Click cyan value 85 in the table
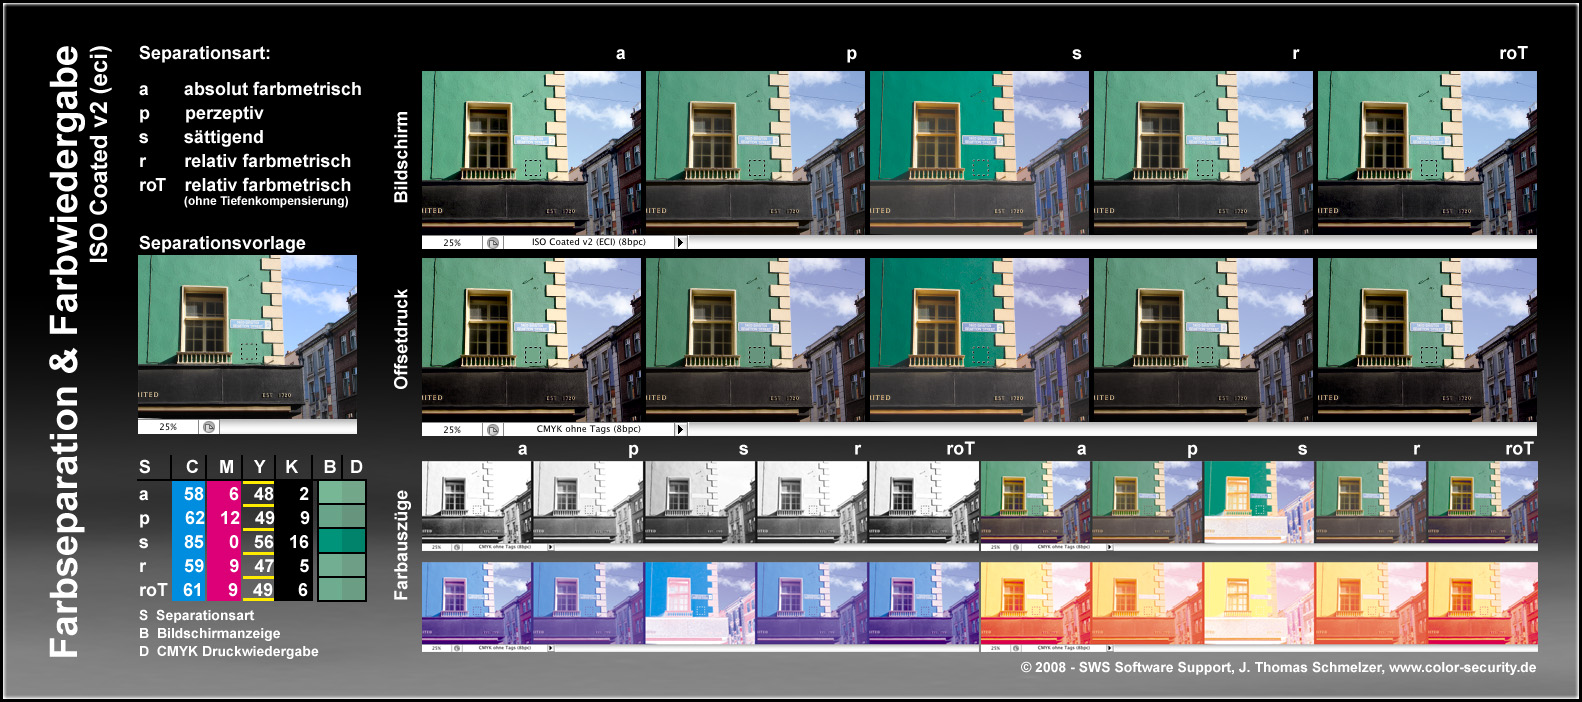Image resolution: width=1582 pixels, height=702 pixels. pyautogui.click(x=193, y=542)
